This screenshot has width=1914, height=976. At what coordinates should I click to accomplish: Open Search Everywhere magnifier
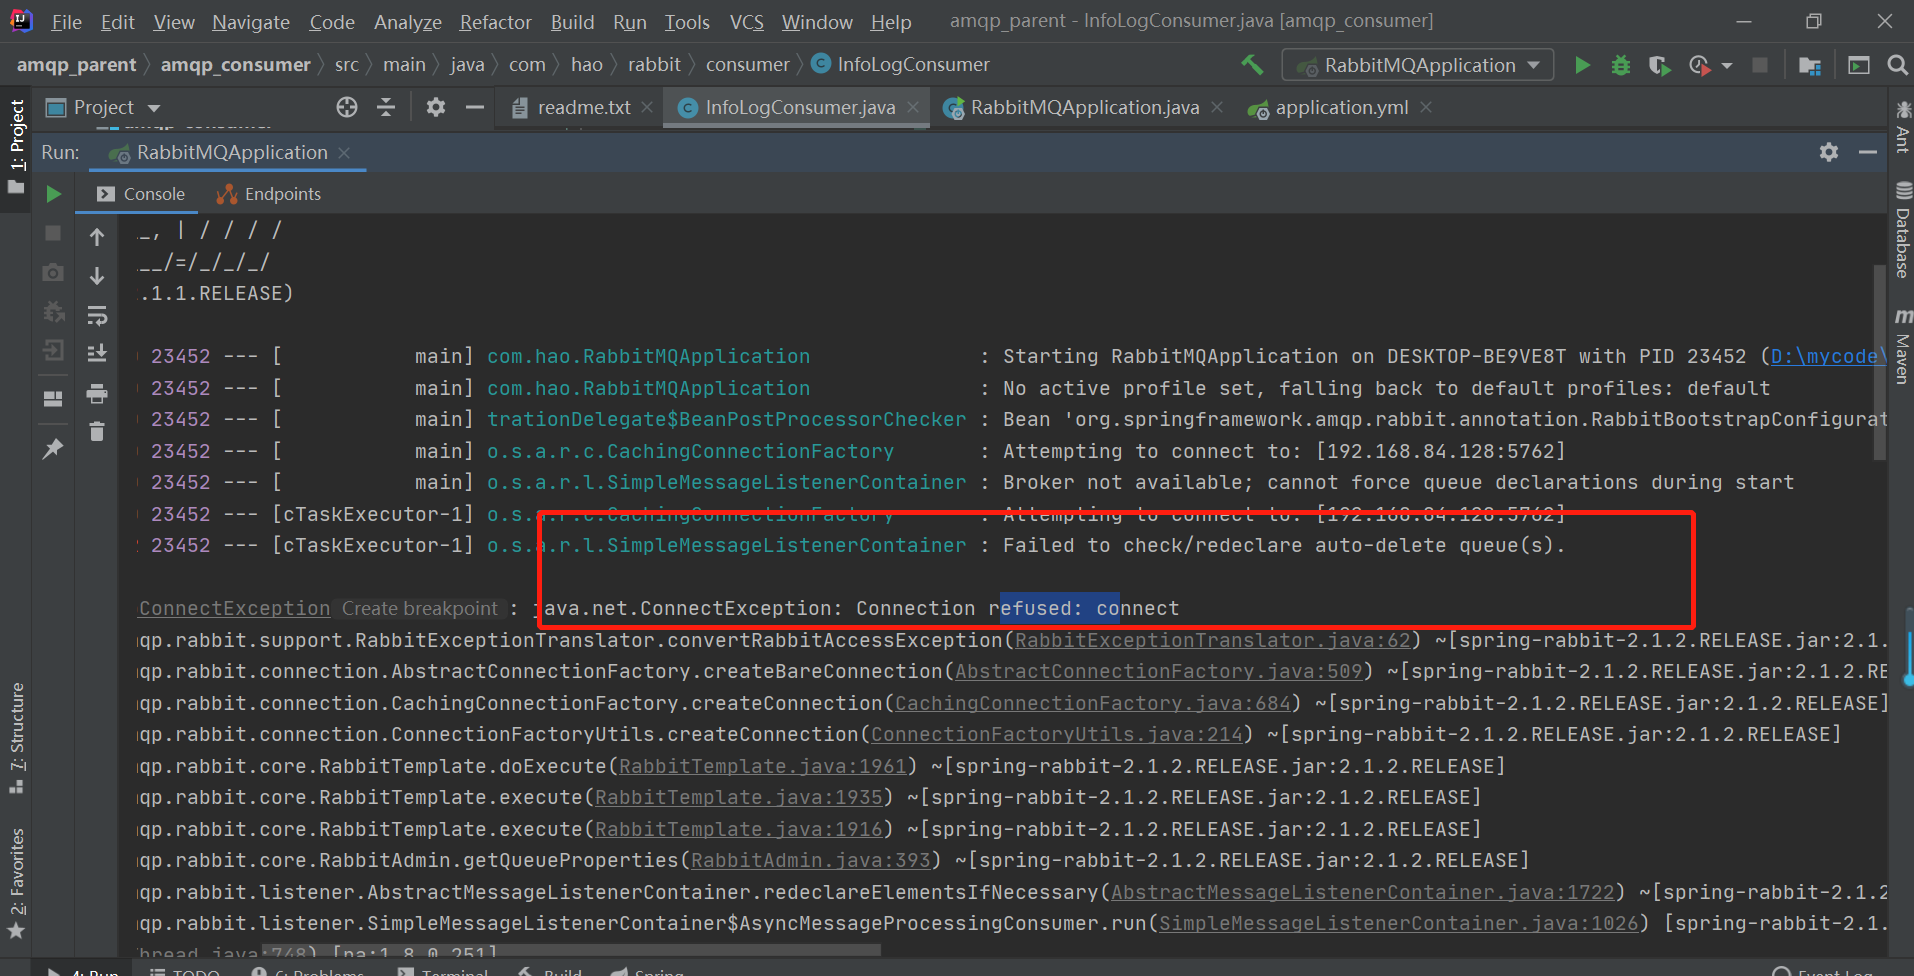pyautogui.click(x=1897, y=65)
